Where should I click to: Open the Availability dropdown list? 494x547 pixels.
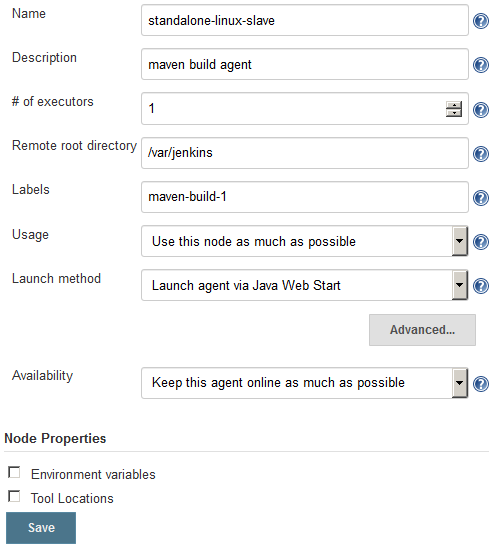click(304, 383)
